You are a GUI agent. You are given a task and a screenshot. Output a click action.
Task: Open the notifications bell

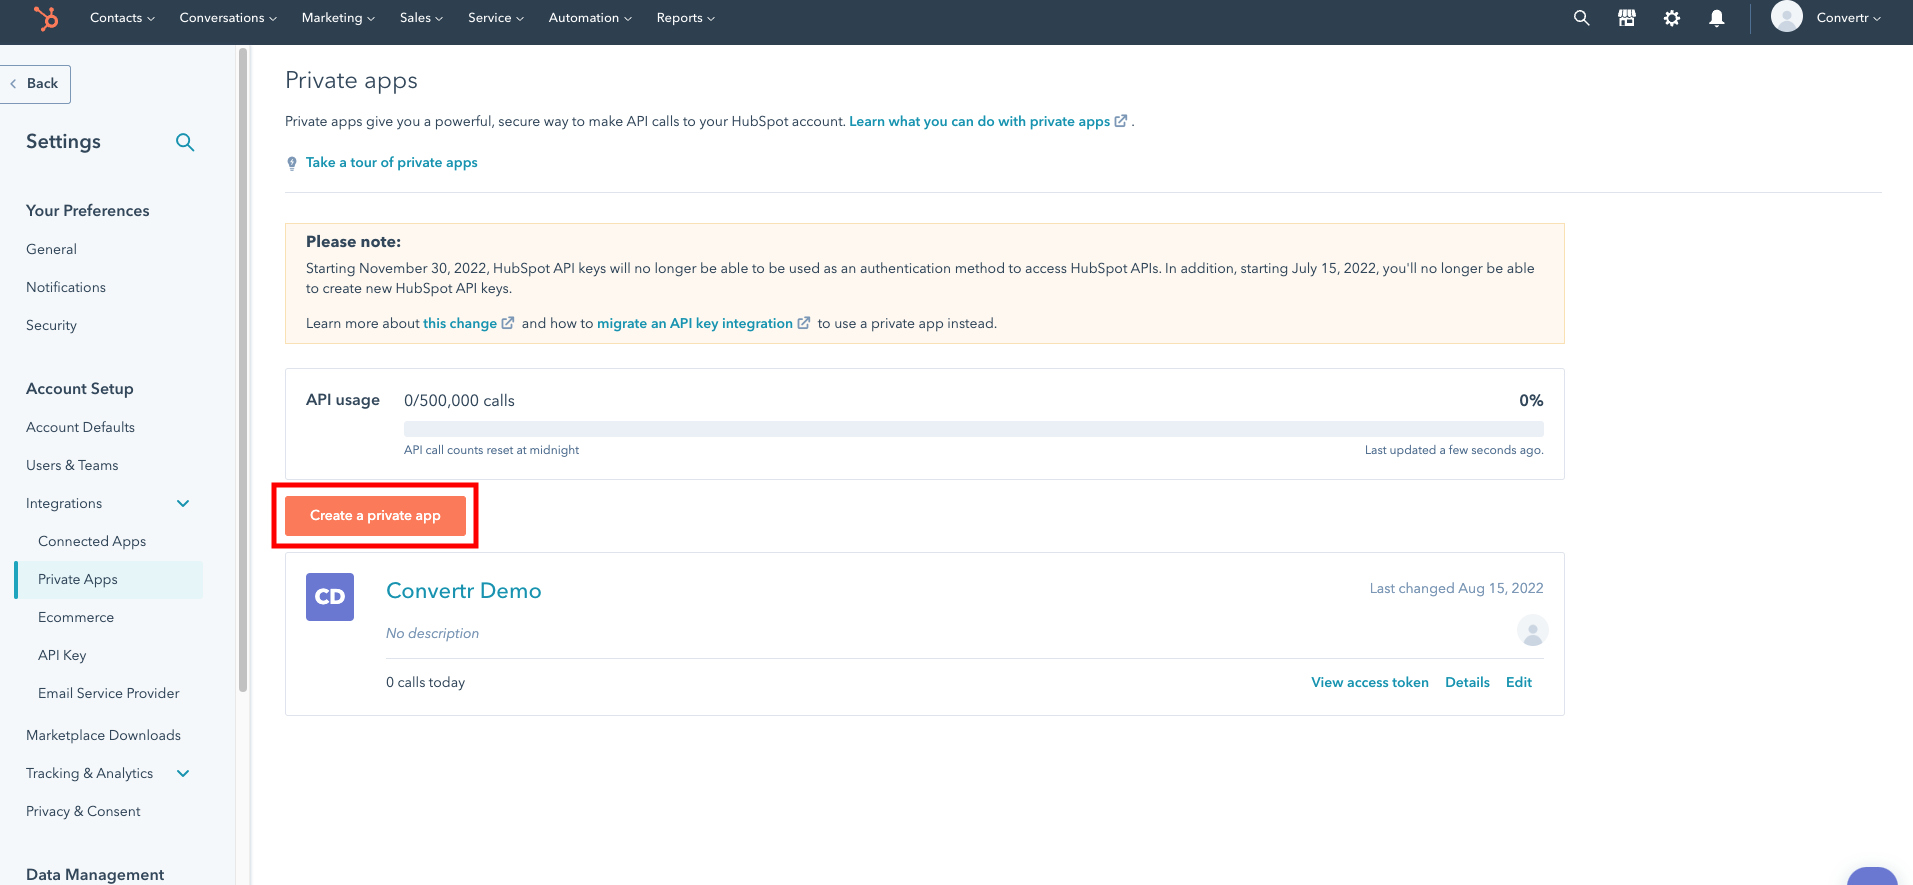click(x=1717, y=18)
